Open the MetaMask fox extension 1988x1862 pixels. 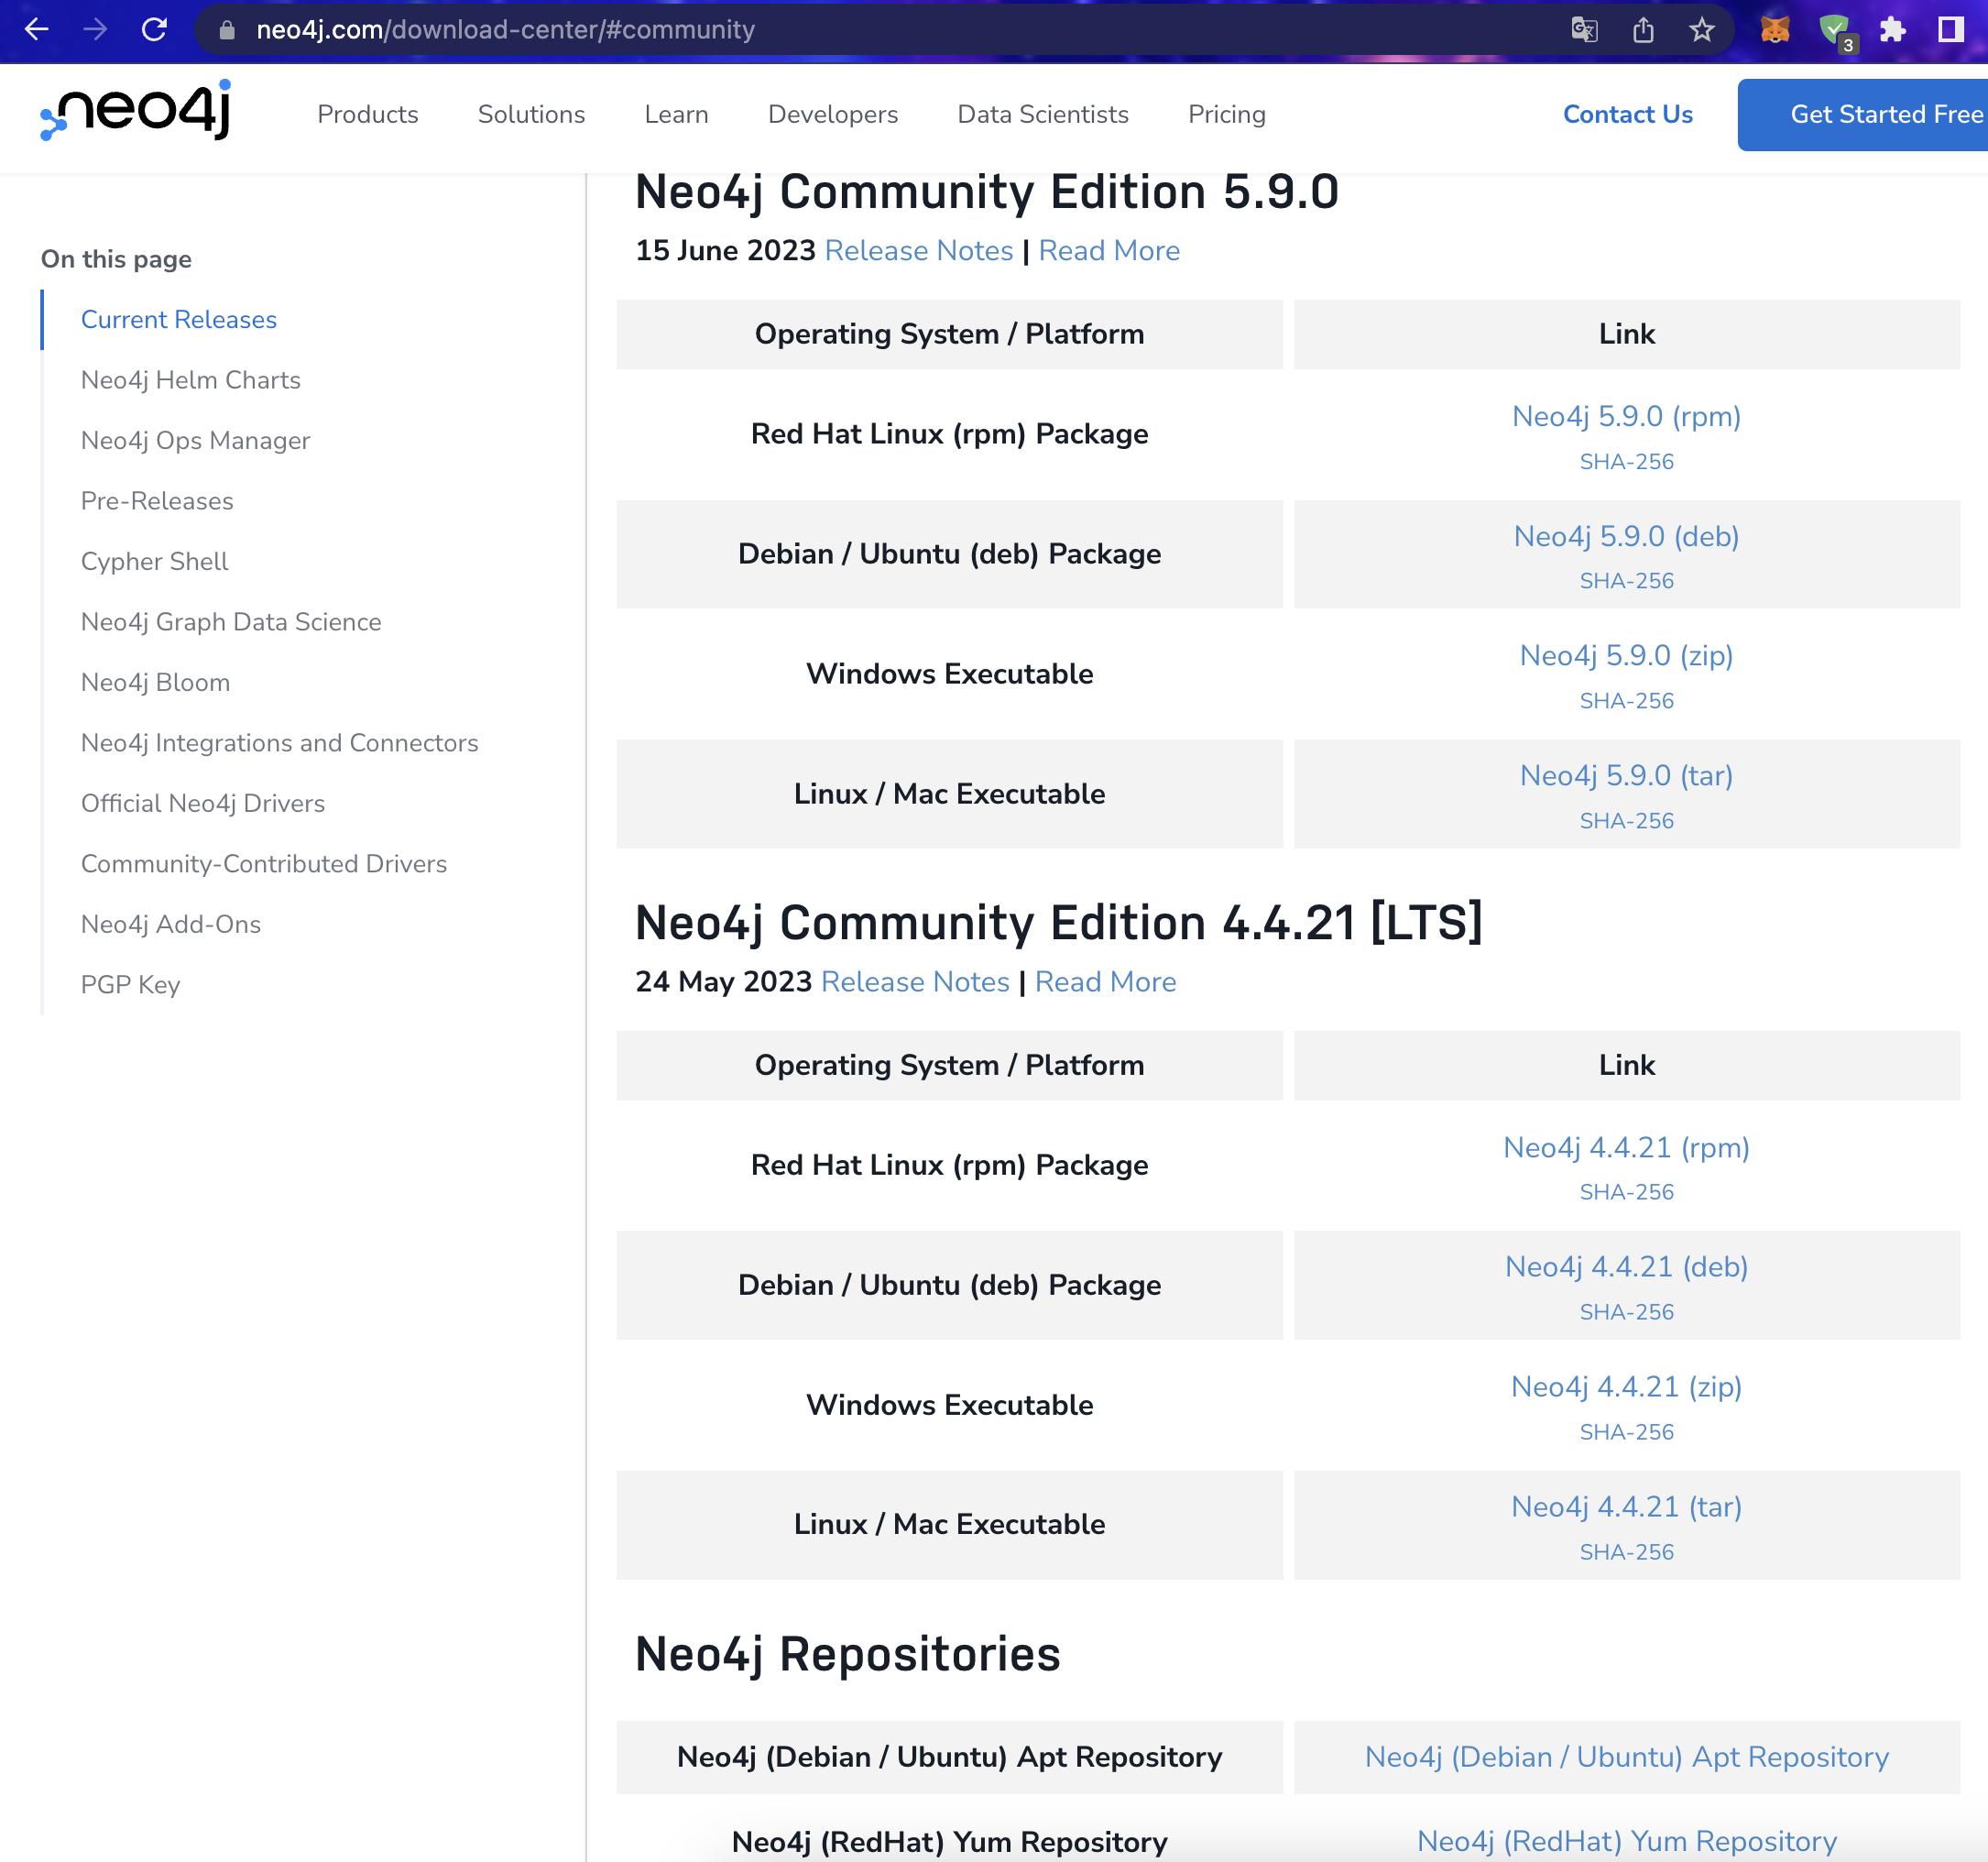(x=1775, y=30)
